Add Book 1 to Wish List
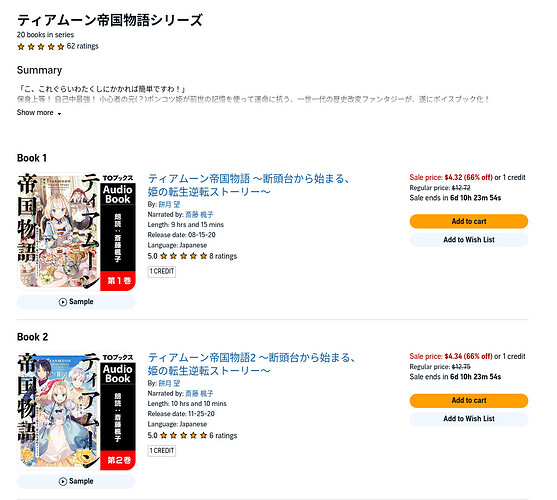 (x=469, y=240)
